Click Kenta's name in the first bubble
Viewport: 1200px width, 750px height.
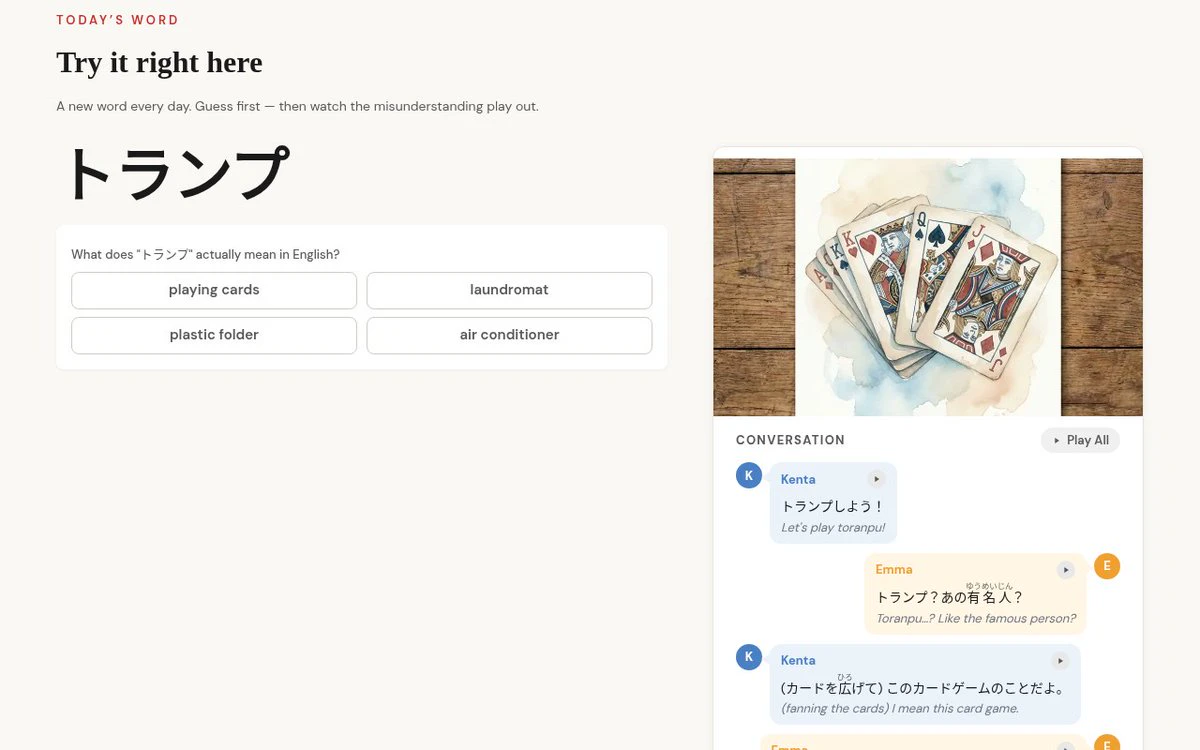click(798, 479)
